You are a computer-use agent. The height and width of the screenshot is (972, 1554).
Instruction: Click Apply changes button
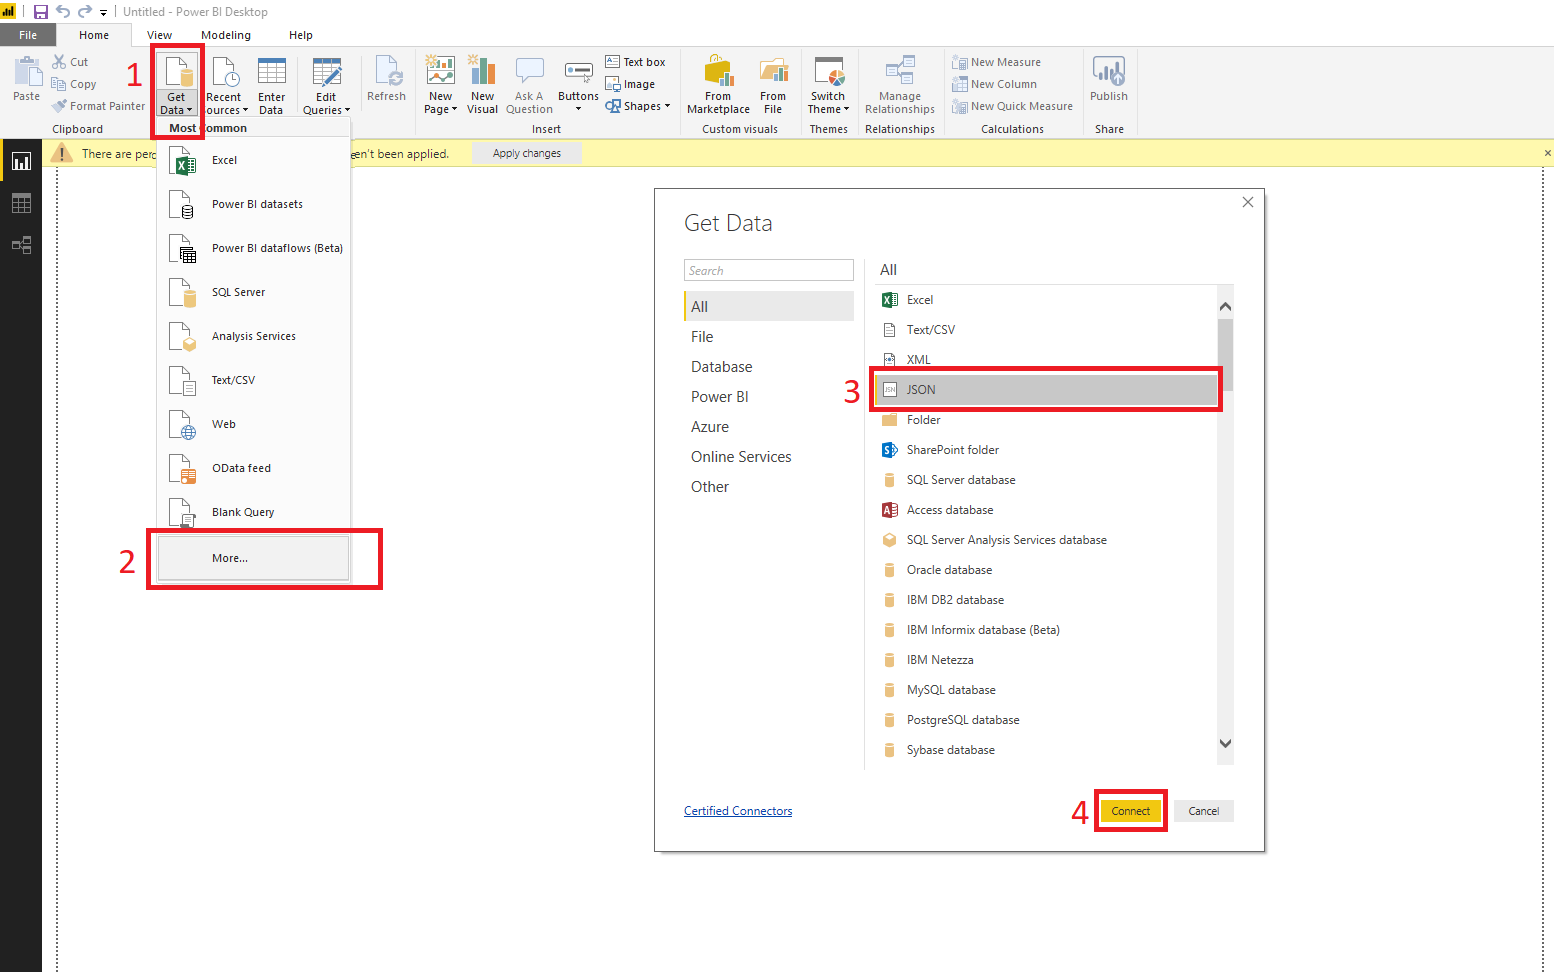527,153
